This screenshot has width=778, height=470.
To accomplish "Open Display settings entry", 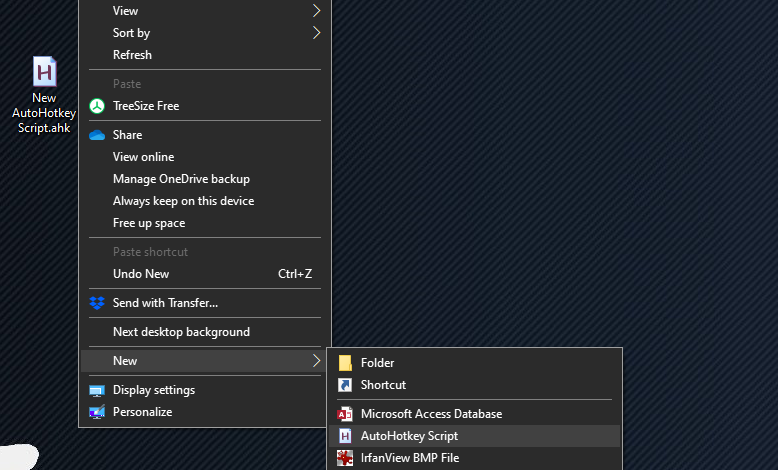I will click(205, 390).
